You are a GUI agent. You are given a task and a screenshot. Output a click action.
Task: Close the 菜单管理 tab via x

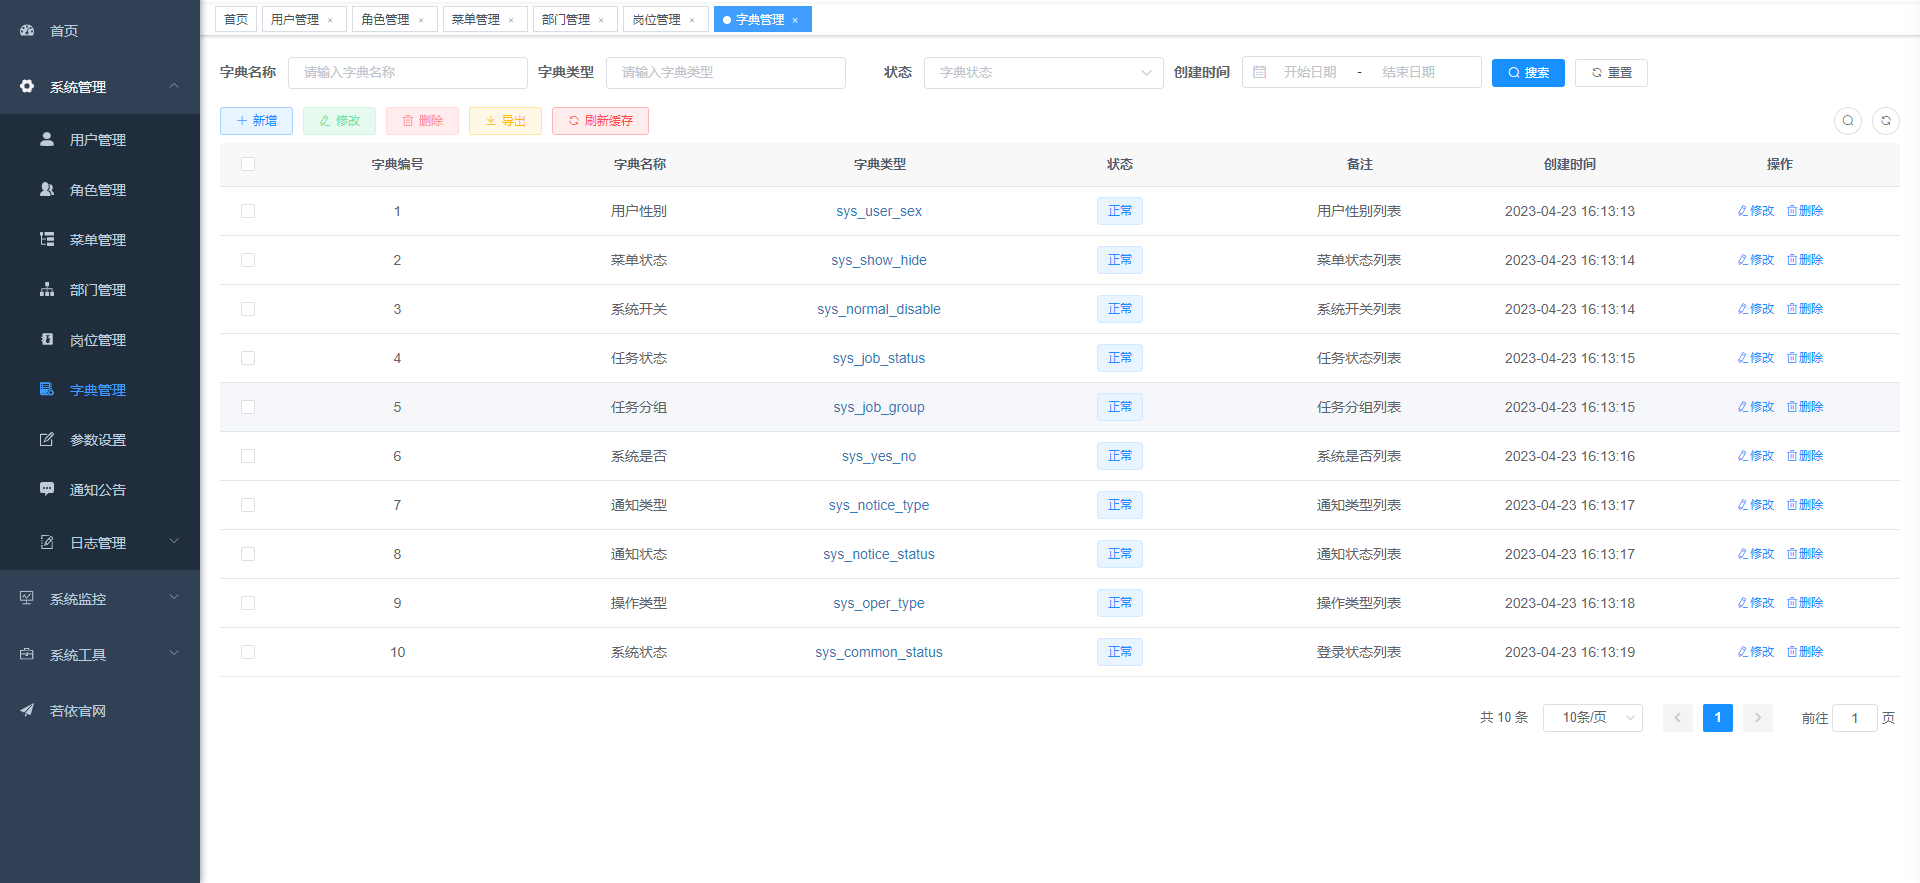[511, 20]
